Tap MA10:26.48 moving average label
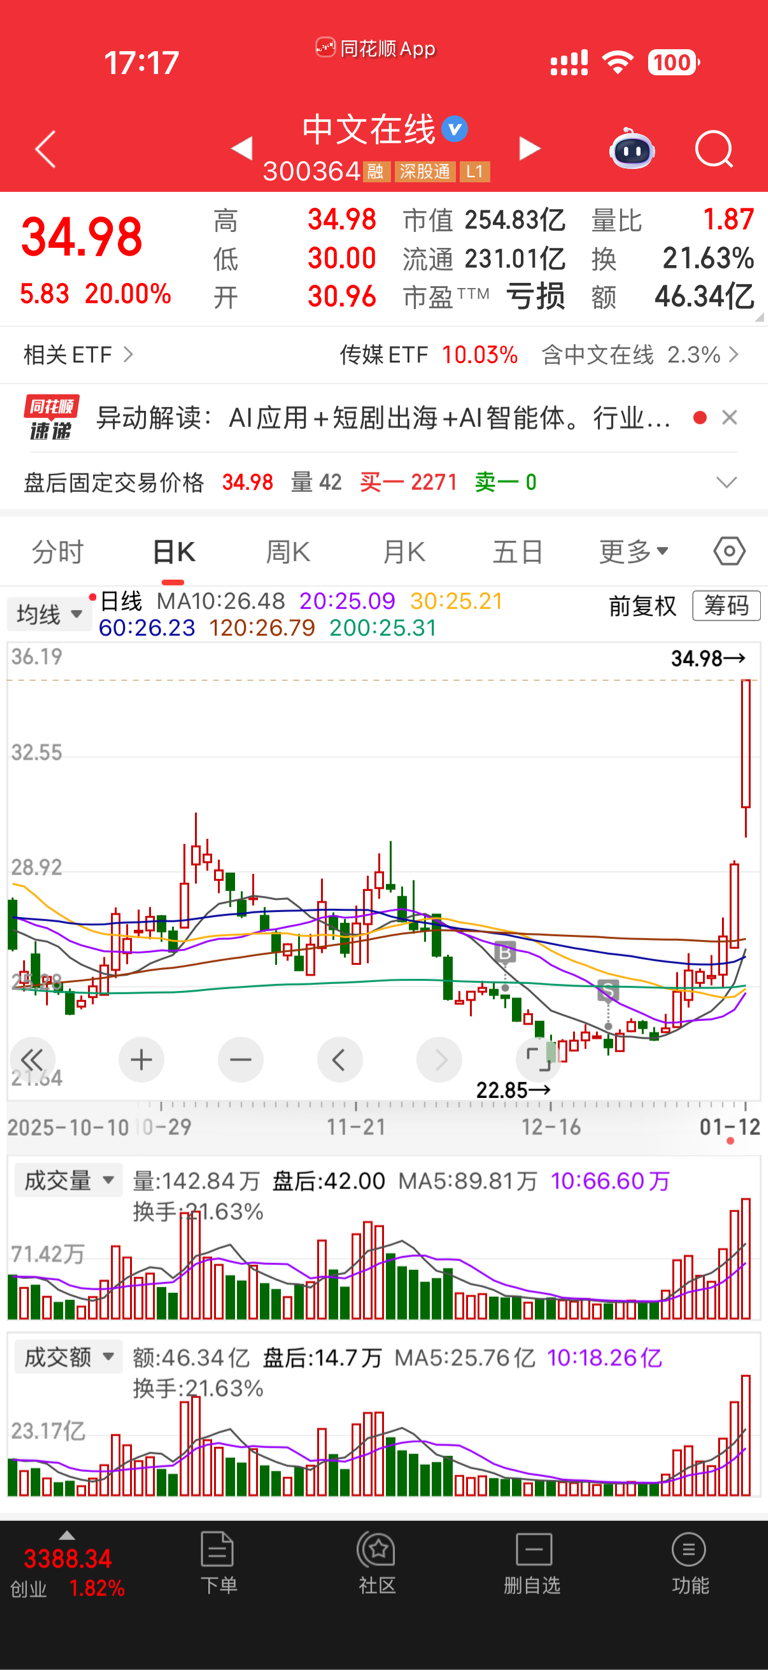 [x=221, y=601]
